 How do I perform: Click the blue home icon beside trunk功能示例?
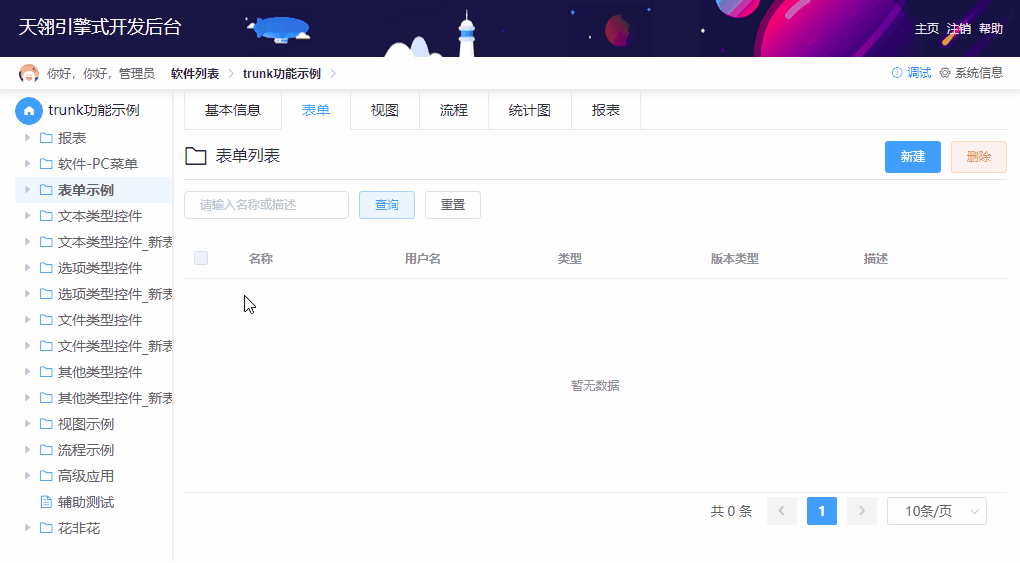click(x=29, y=110)
